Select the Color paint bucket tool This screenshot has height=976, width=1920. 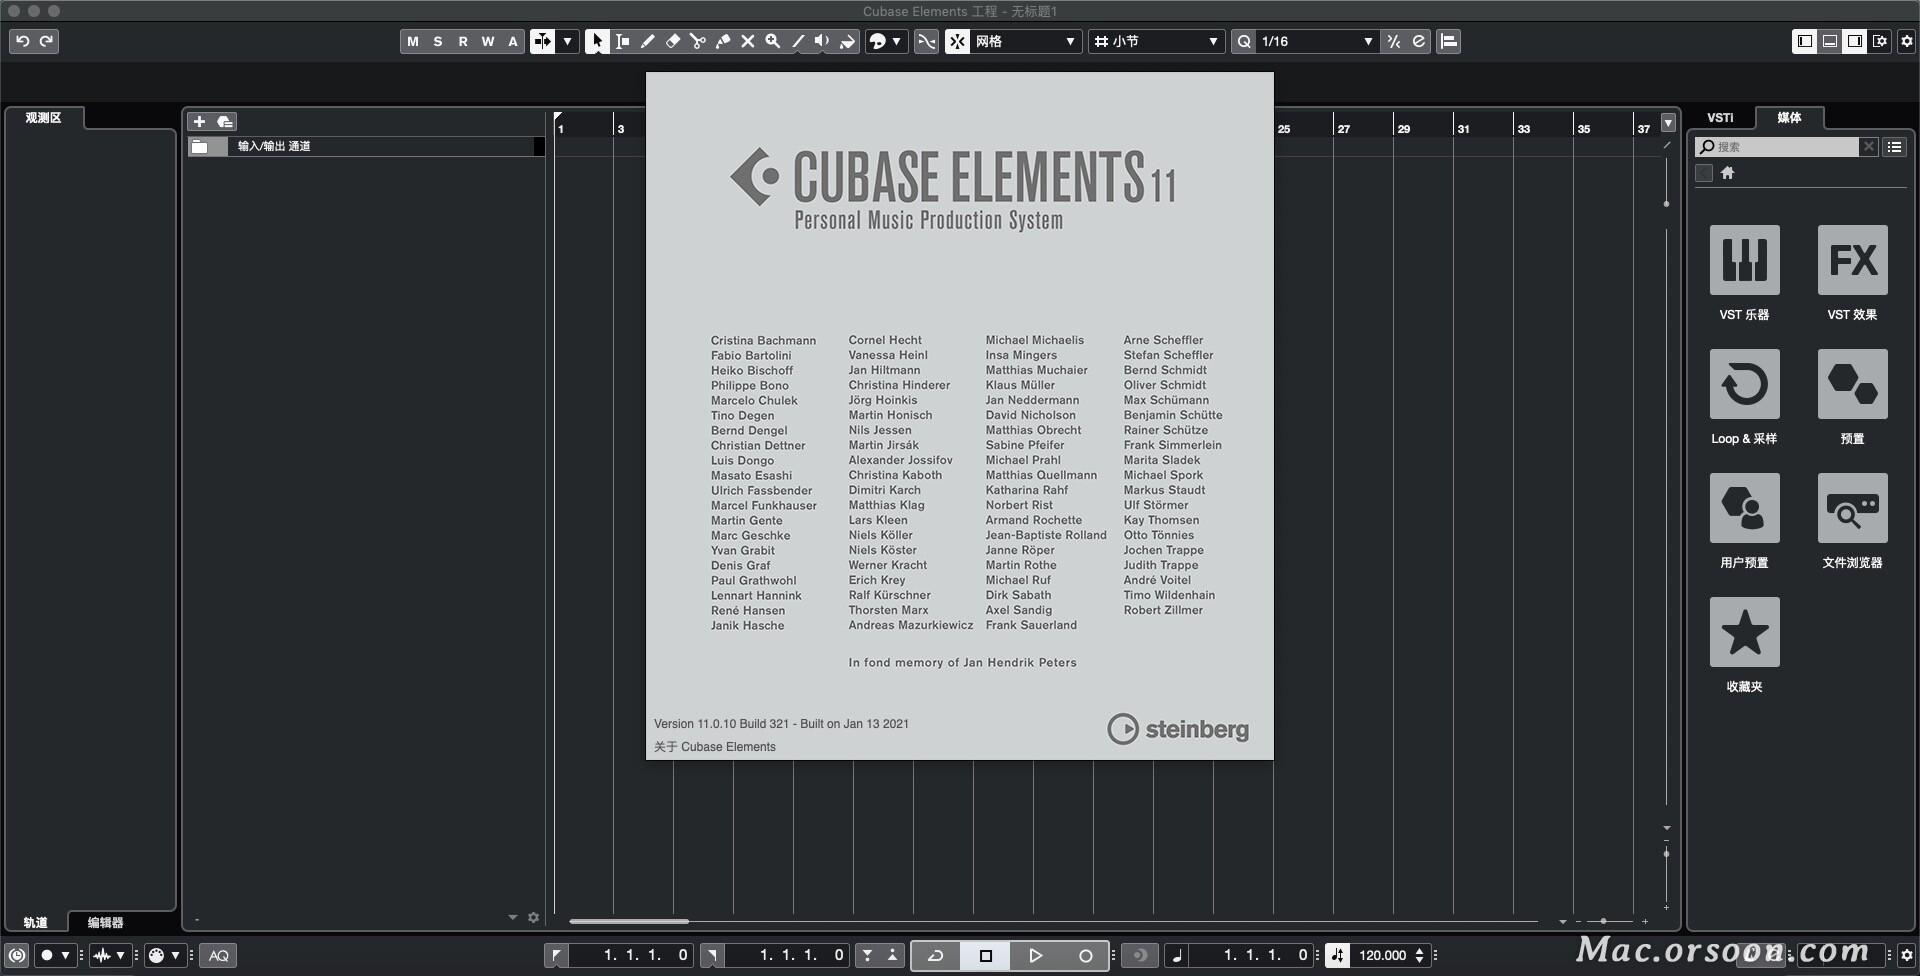(x=847, y=41)
